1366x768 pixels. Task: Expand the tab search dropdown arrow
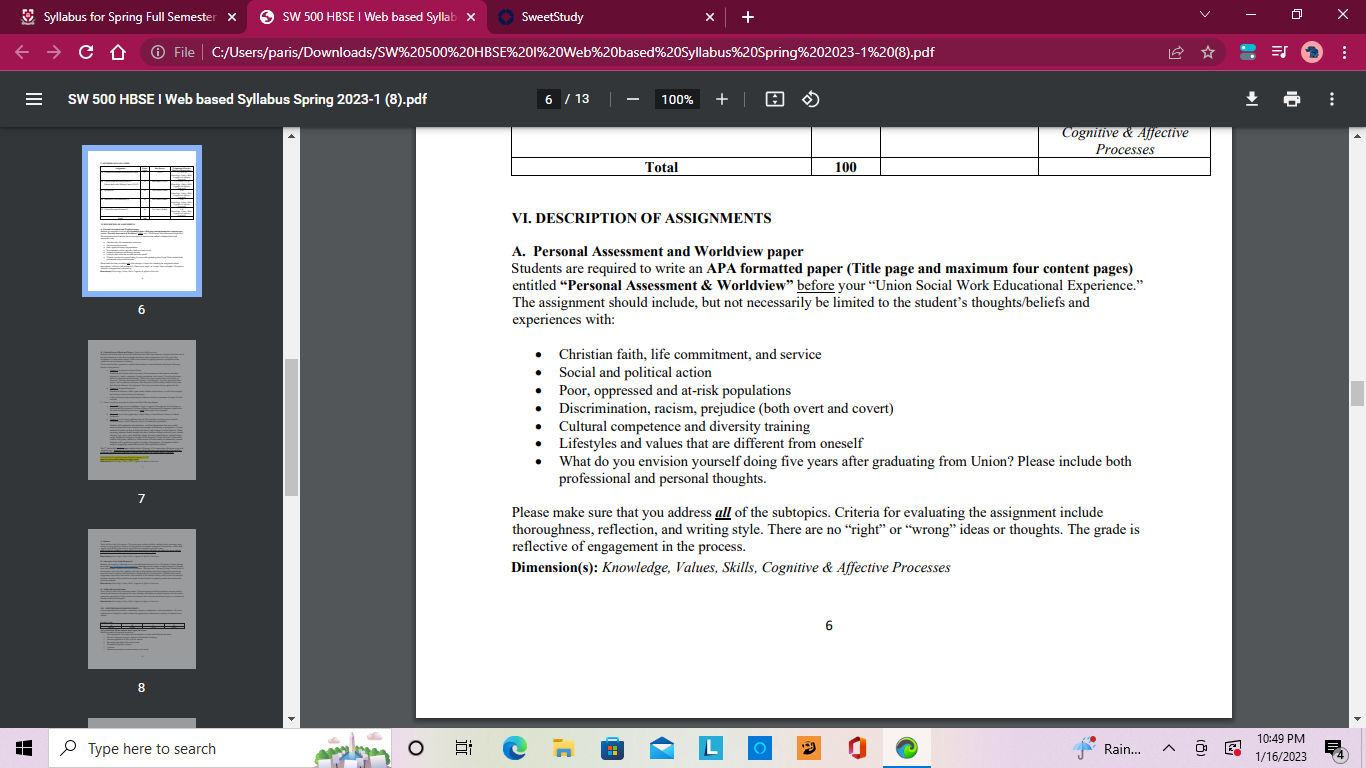(x=1204, y=15)
